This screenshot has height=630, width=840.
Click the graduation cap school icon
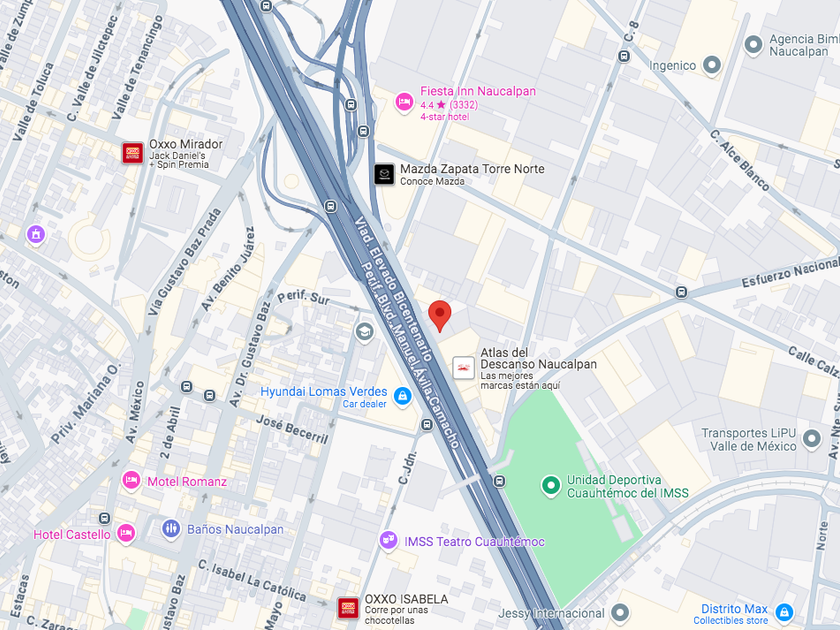(x=364, y=332)
